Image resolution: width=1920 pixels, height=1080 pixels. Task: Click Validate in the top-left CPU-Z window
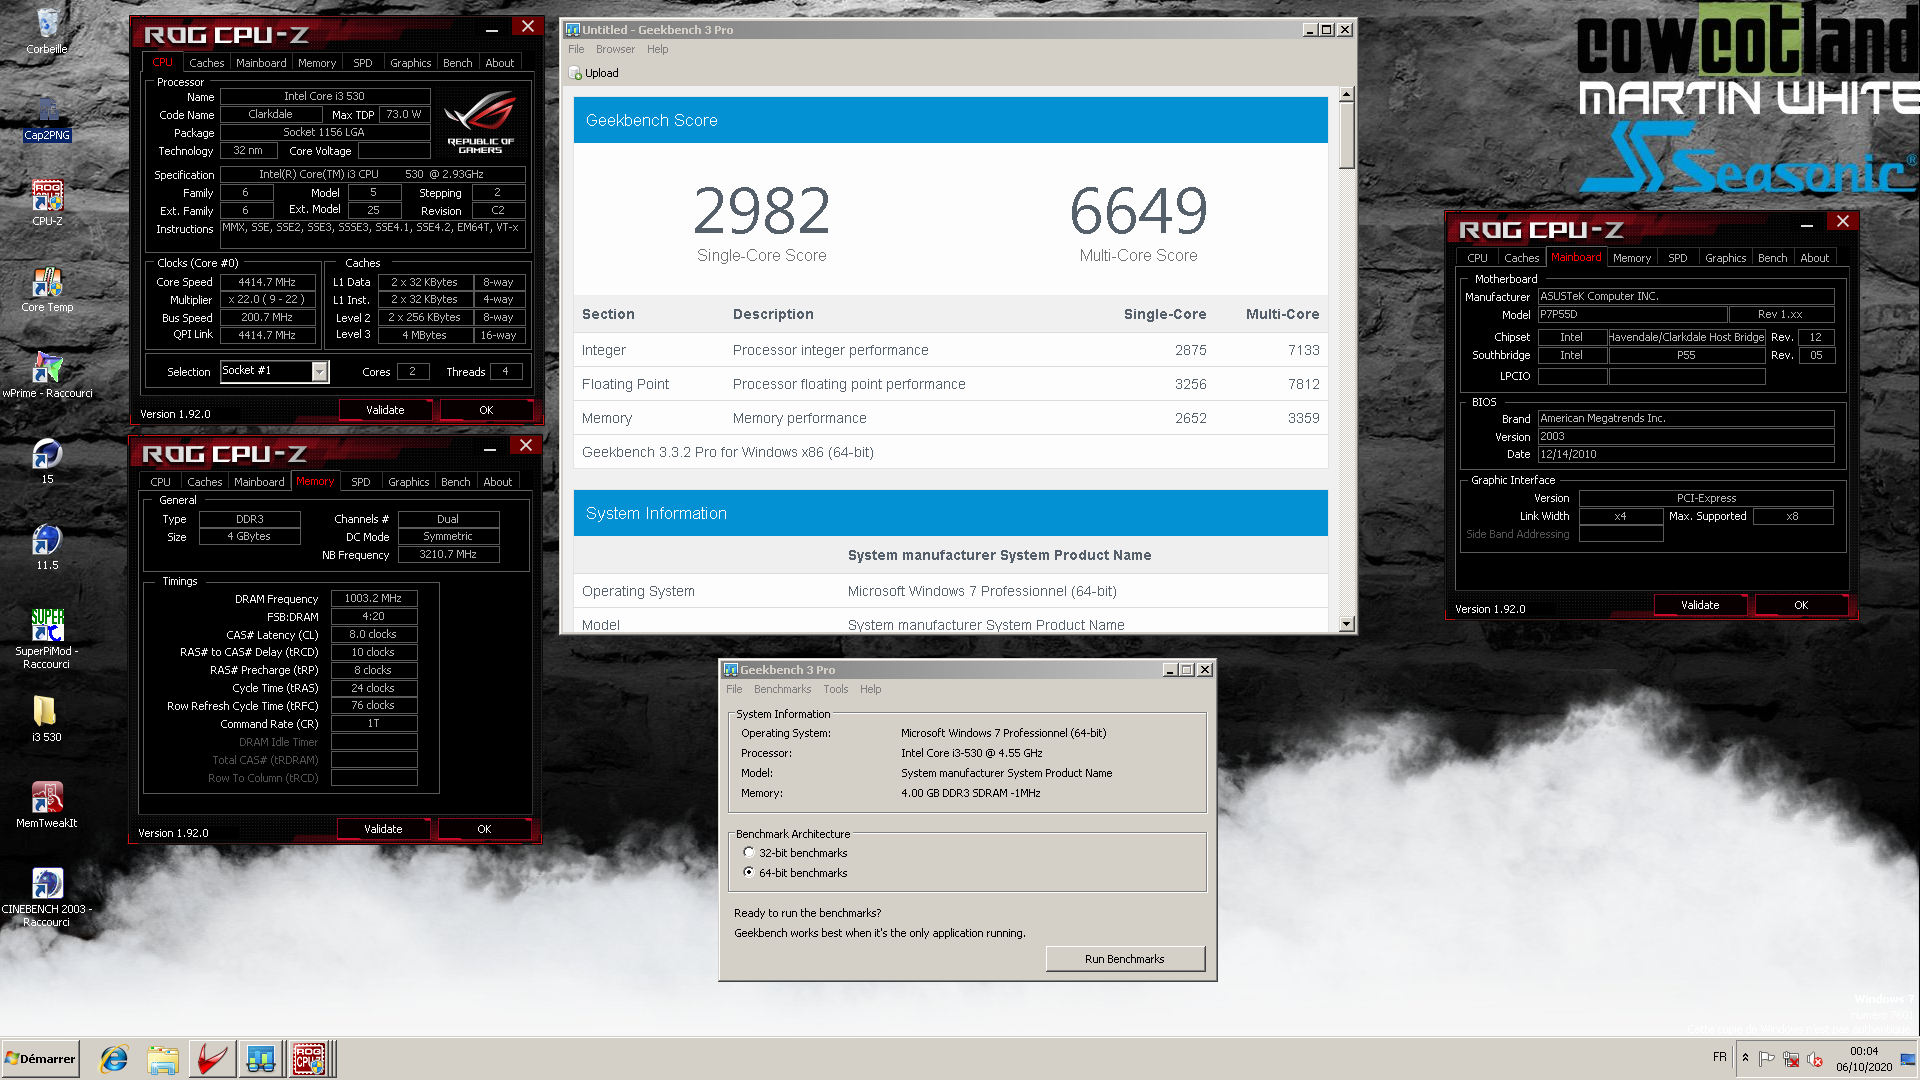tap(385, 410)
